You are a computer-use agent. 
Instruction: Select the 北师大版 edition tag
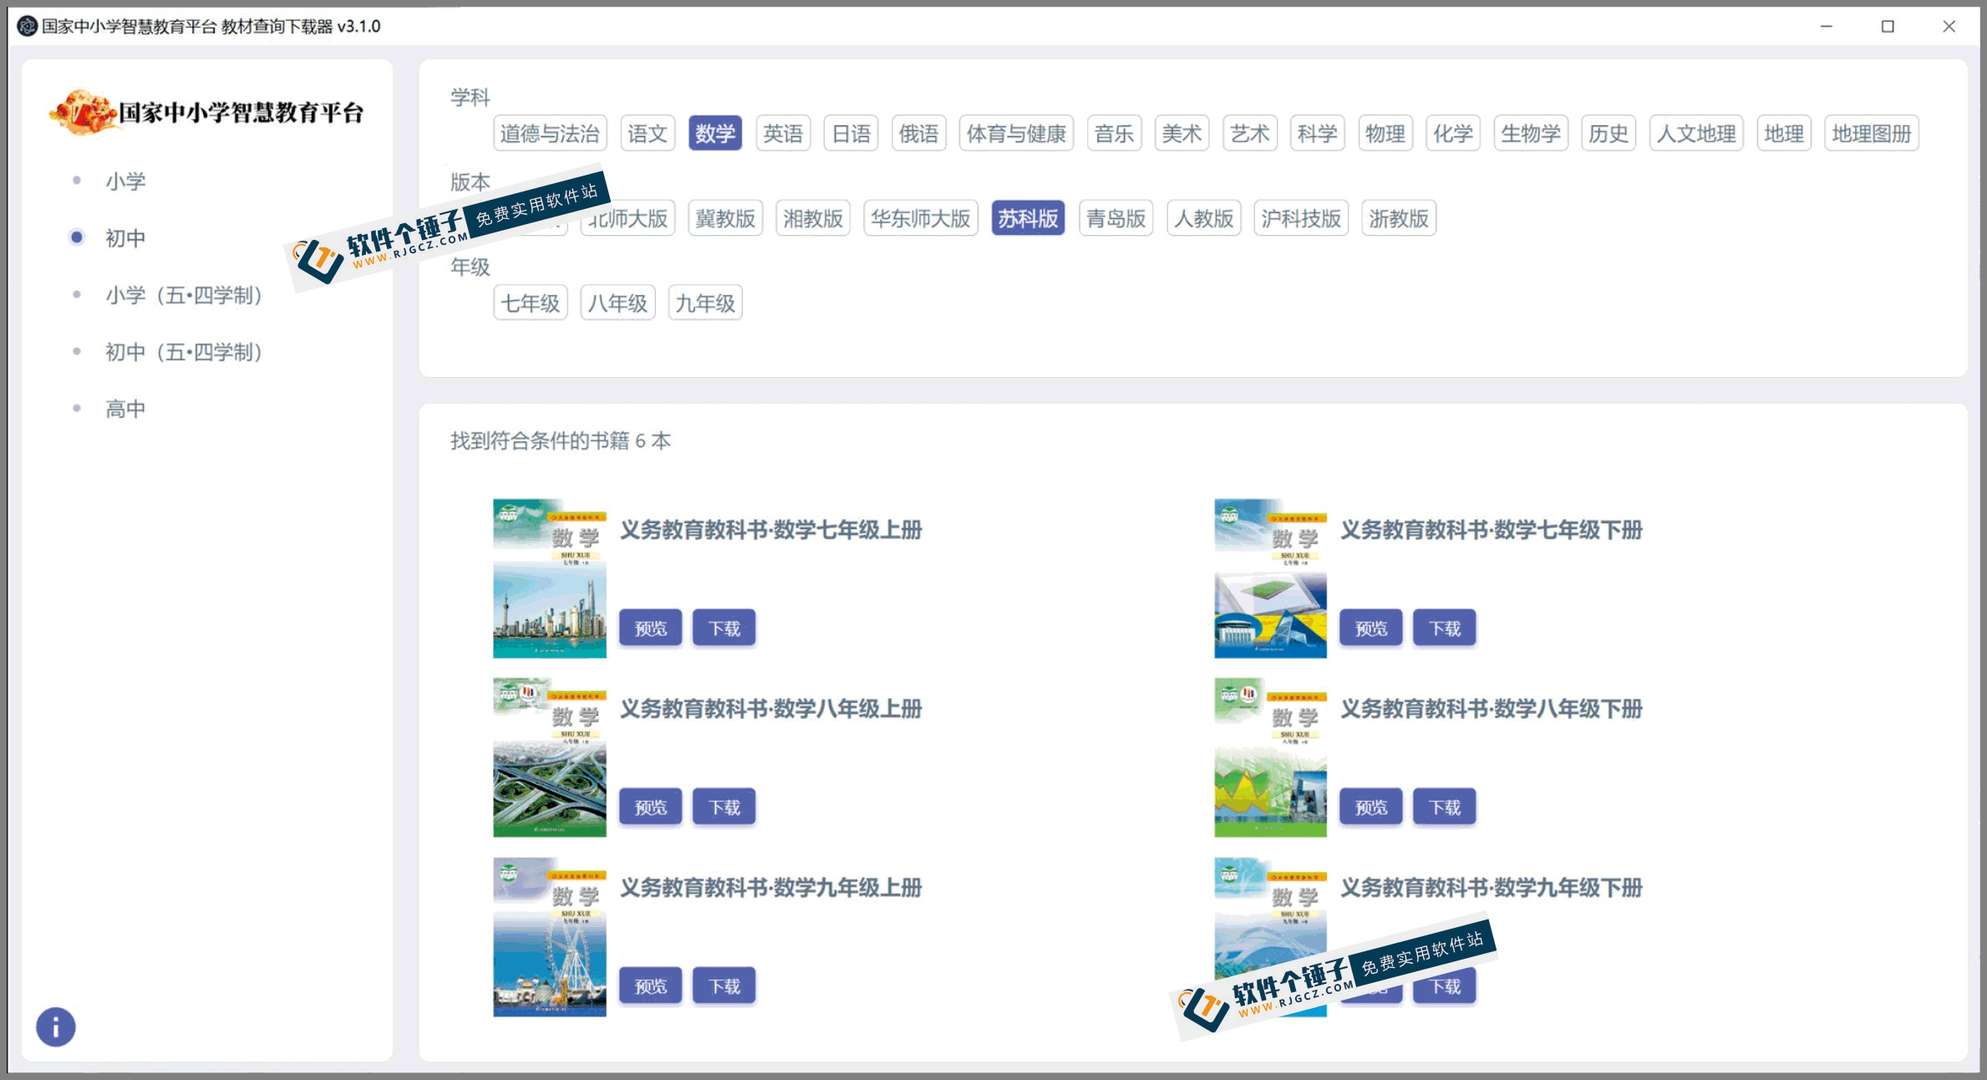coord(630,218)
